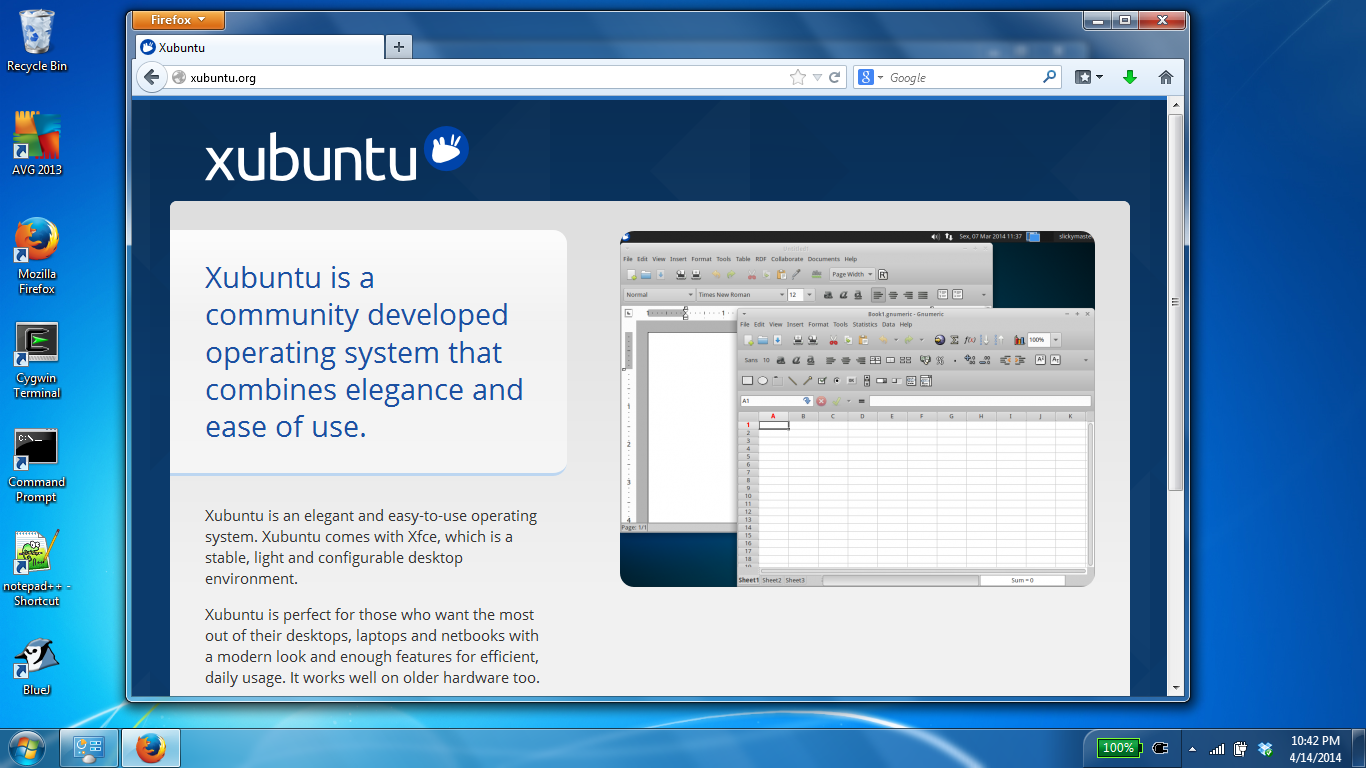Screen dimensions: 1366x768
Task: Select the notepad++ shortcut on the desktop
Action: point(37,568)
